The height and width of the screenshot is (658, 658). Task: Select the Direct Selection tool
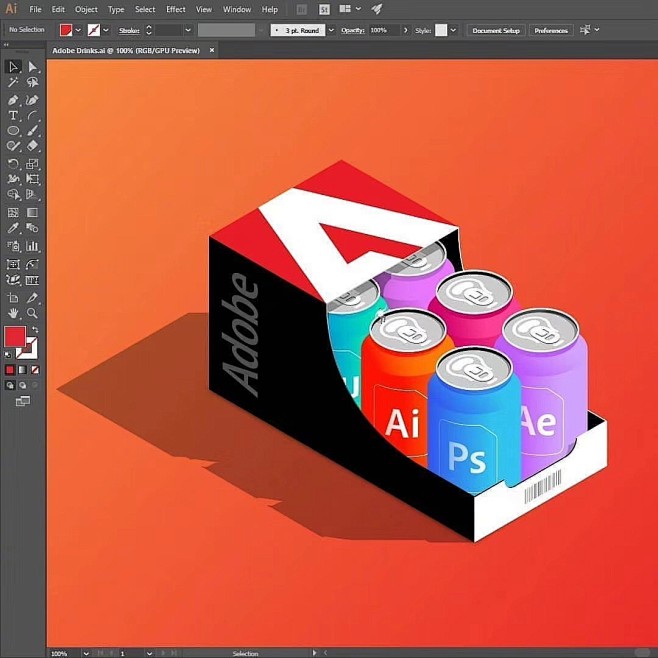click(x=32, y=67)
